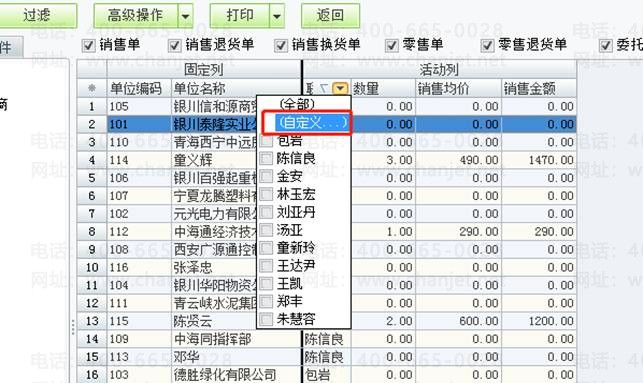
Task: Click the asterisk icon at grid corner
Action: (x=92, y=88)
